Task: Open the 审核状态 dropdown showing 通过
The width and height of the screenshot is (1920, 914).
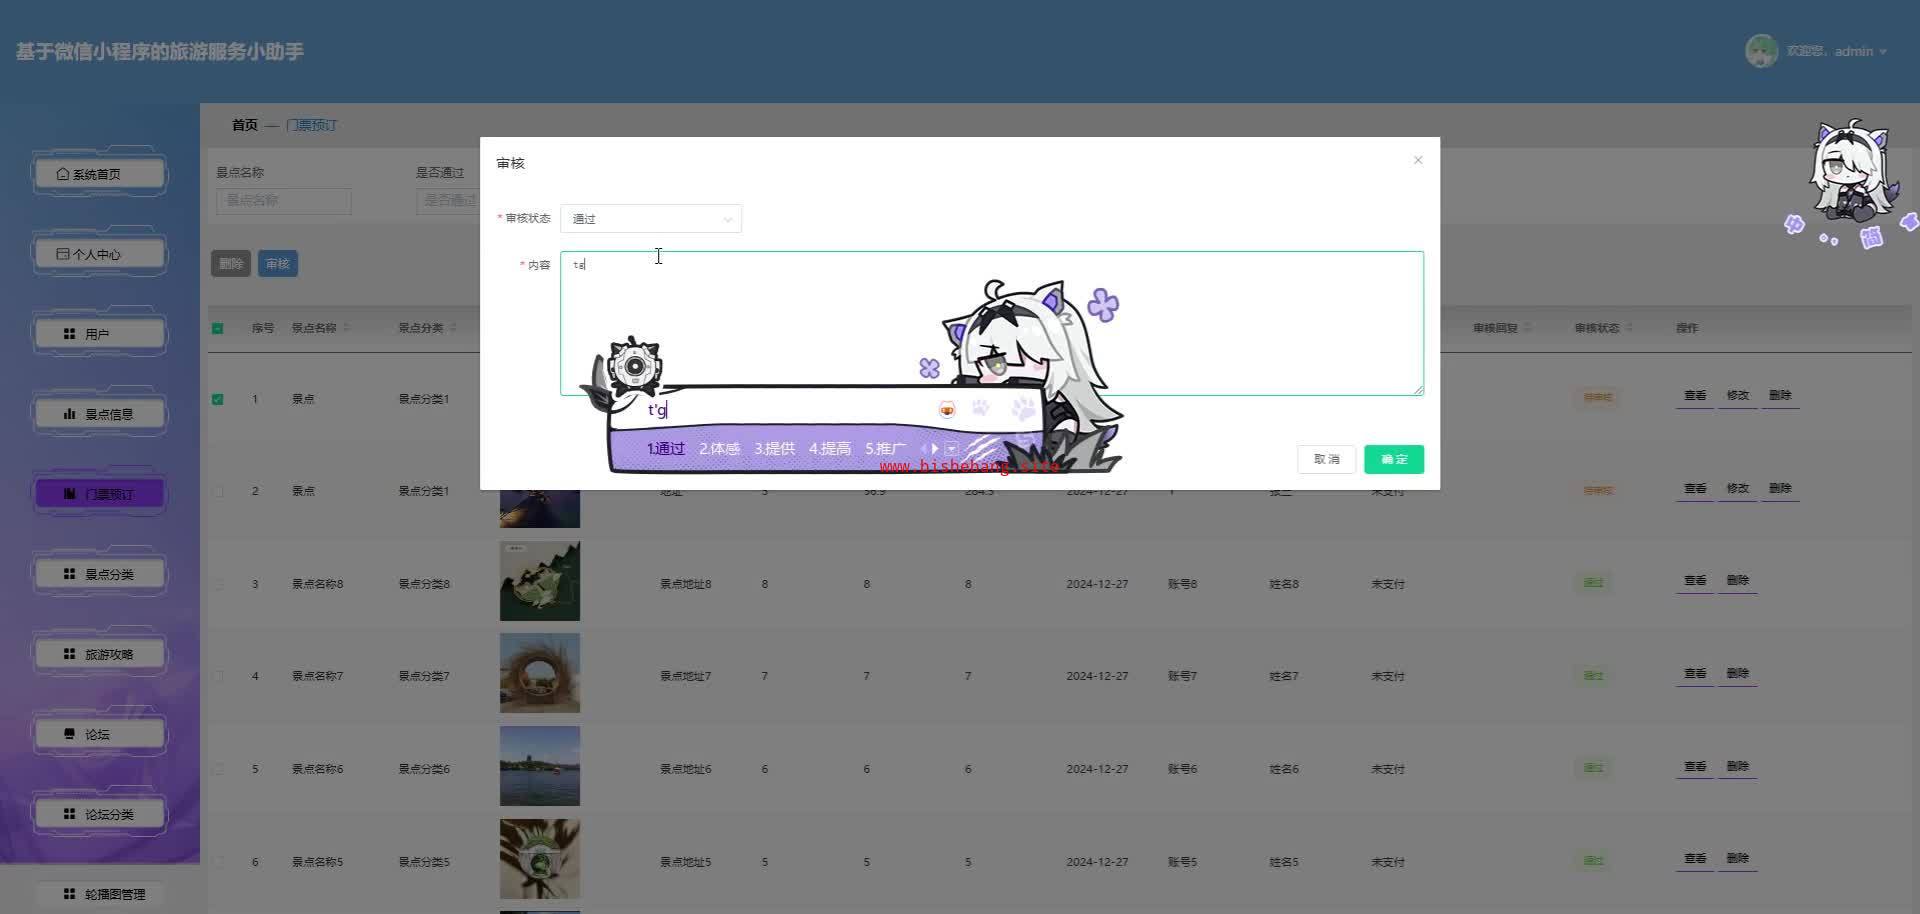Action: [x=651, y=219]
